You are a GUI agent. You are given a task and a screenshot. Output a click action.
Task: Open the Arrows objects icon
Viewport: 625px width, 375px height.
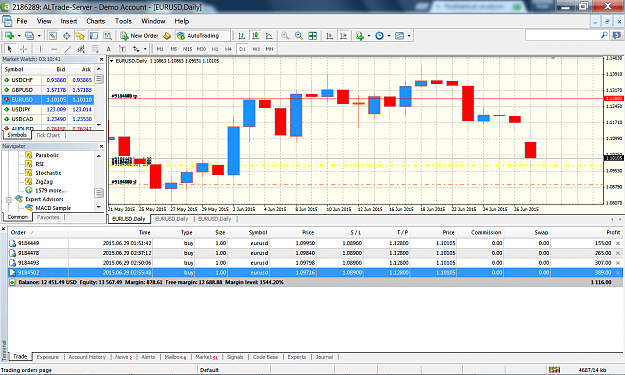pos(136,49)
